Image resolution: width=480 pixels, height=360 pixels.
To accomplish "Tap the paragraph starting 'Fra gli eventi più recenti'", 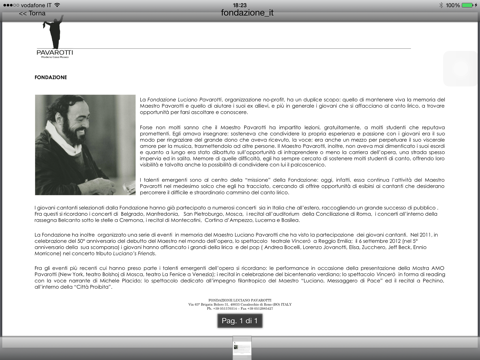I will 240,277.
